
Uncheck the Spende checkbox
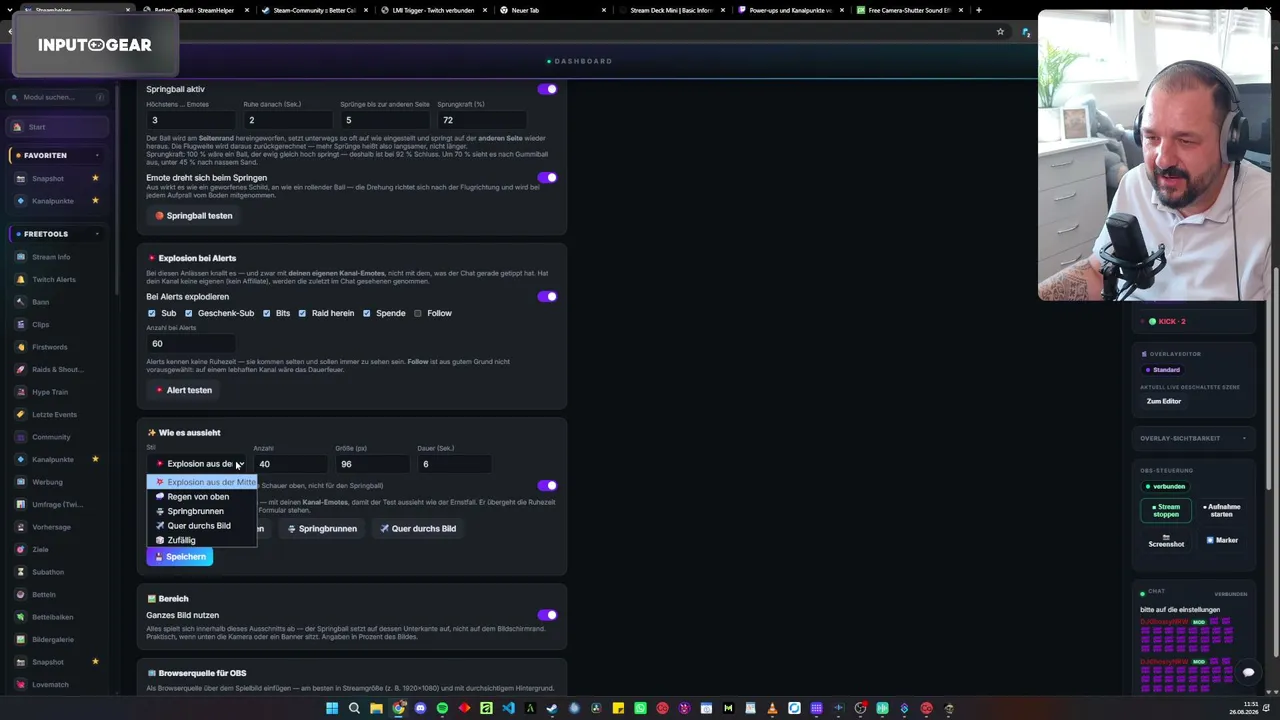[x=367, y=313]
